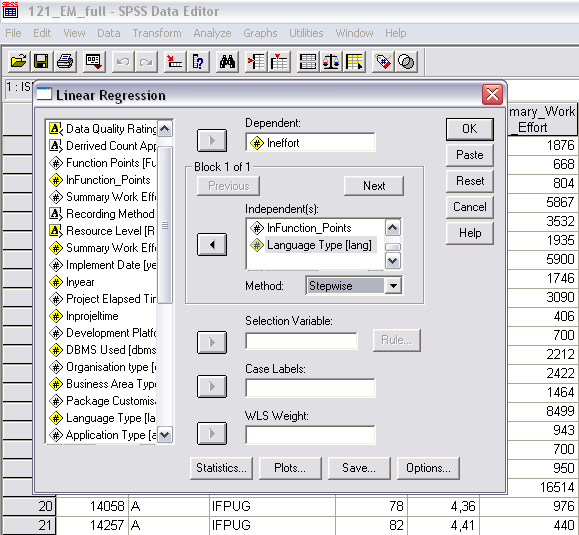
Task: Open the Data menu
Action: point(109,33)
